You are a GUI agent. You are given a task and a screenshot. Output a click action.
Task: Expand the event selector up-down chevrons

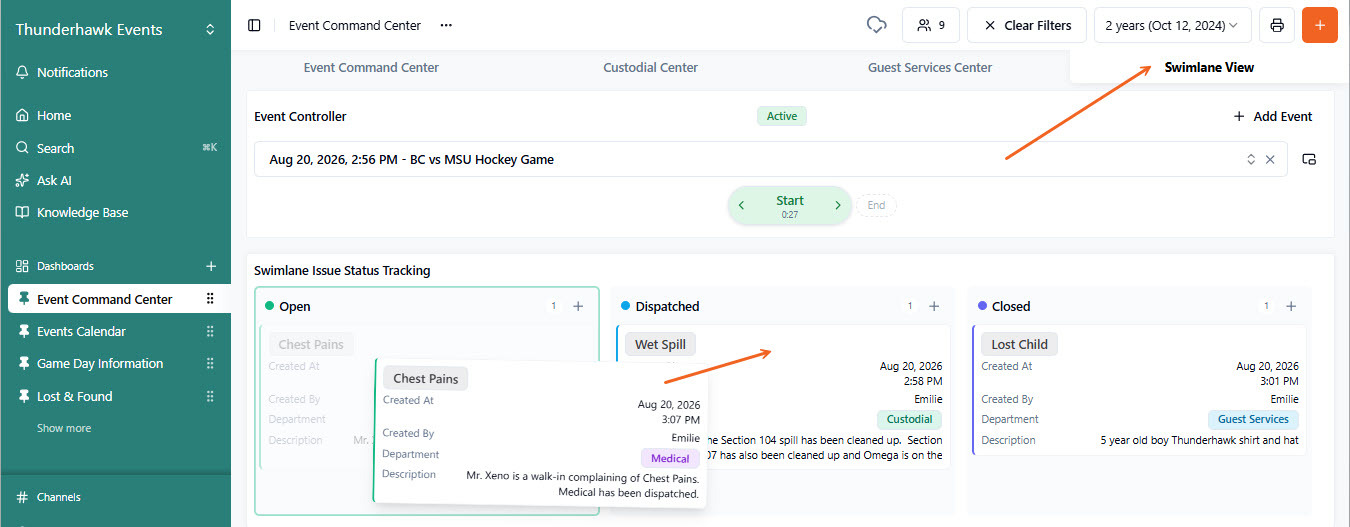click(1250, 159)
